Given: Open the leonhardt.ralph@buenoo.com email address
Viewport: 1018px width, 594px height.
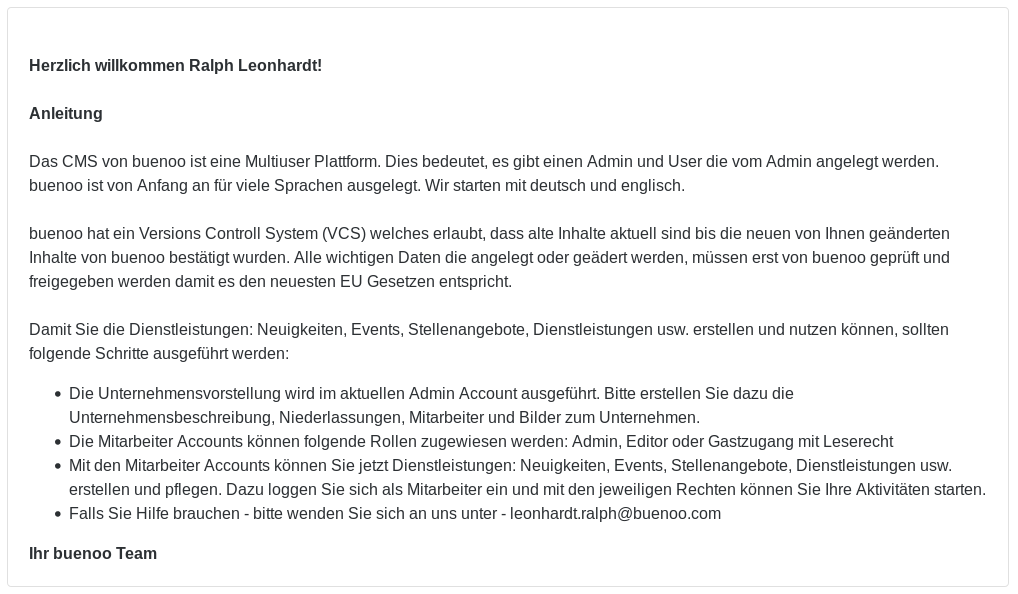Looking at the screenshot, I should (x=615, y=514).
